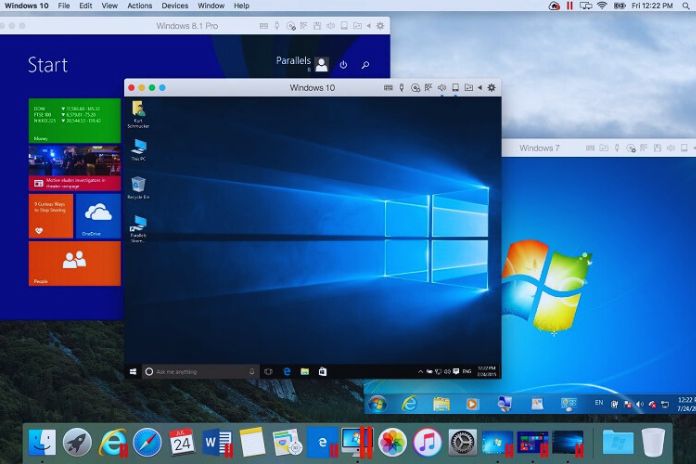Click the Wi-Fi icon in the Mac menu bar

[602, 6]
